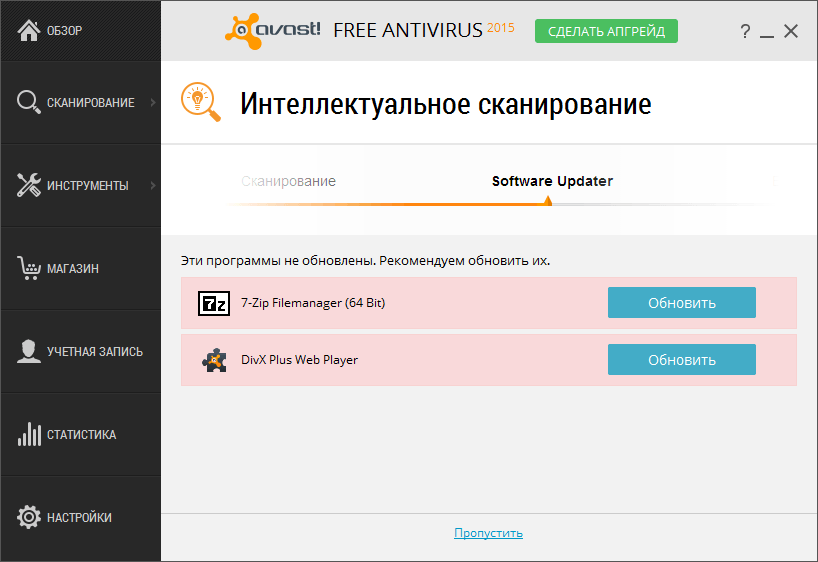The width and height of the screenshot is (818, 562).
Task: Click the 7-Zip application icon
Action: (214, 303)
